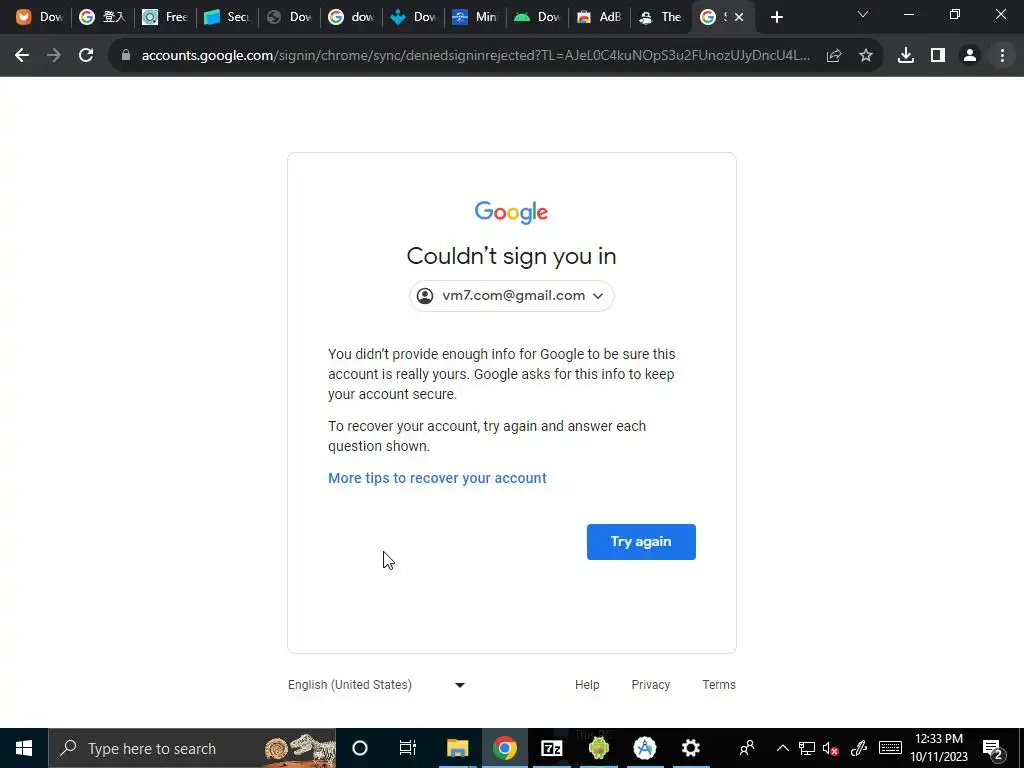The width and height of the screenshot is (1024, 768).
Task: Open Chrome downloads icon in toolbar
Action: 906,56
